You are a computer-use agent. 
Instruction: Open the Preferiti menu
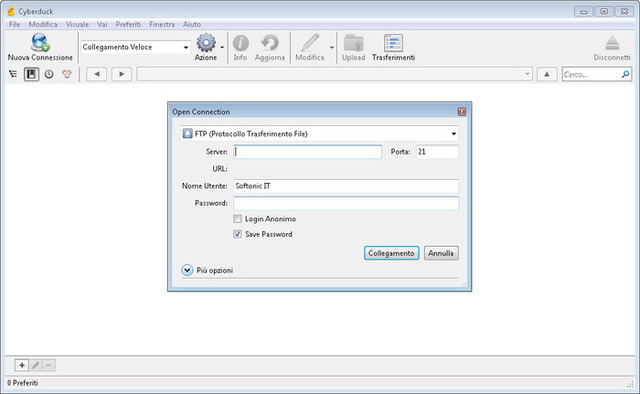(128, 24)
